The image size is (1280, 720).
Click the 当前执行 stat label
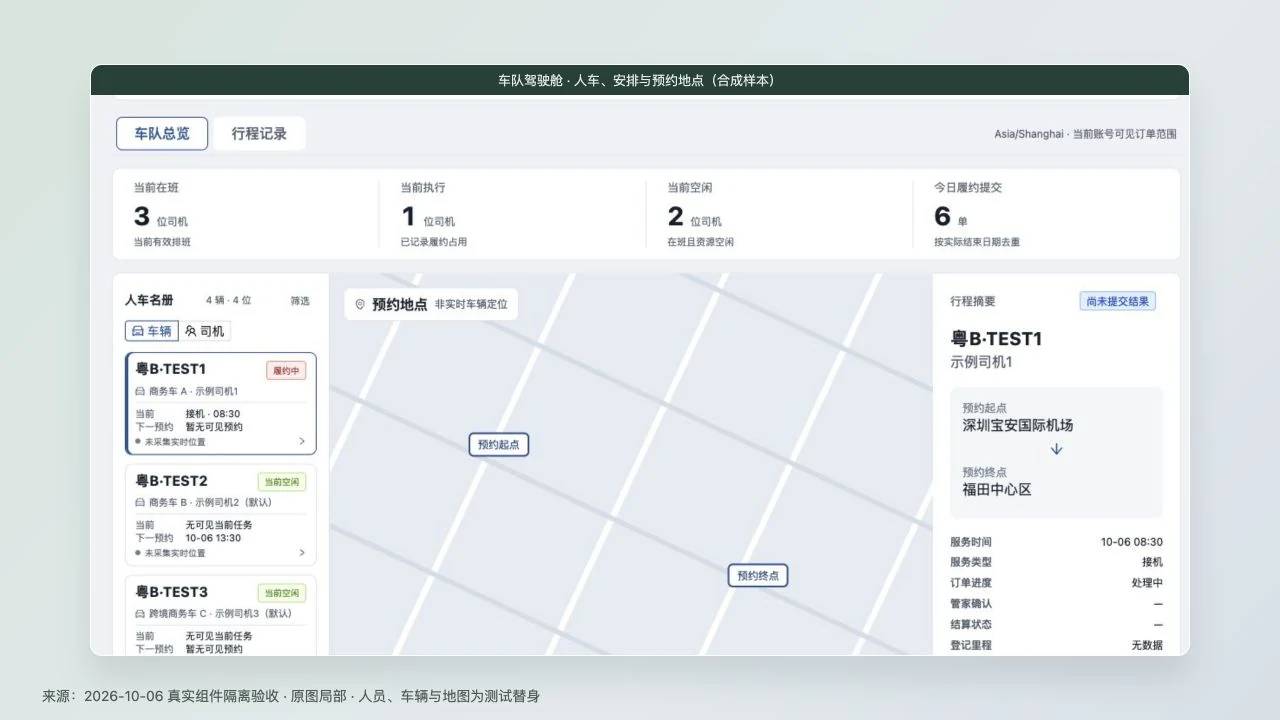coord(423,188)
